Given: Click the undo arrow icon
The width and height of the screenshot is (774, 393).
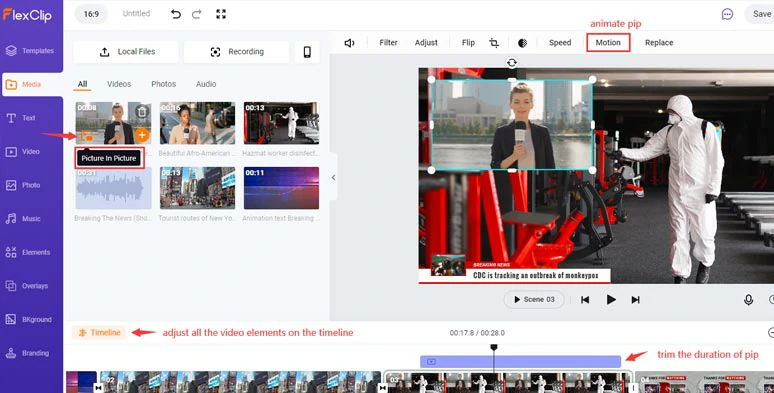Looking at the screenshot, I should [176, 14].
